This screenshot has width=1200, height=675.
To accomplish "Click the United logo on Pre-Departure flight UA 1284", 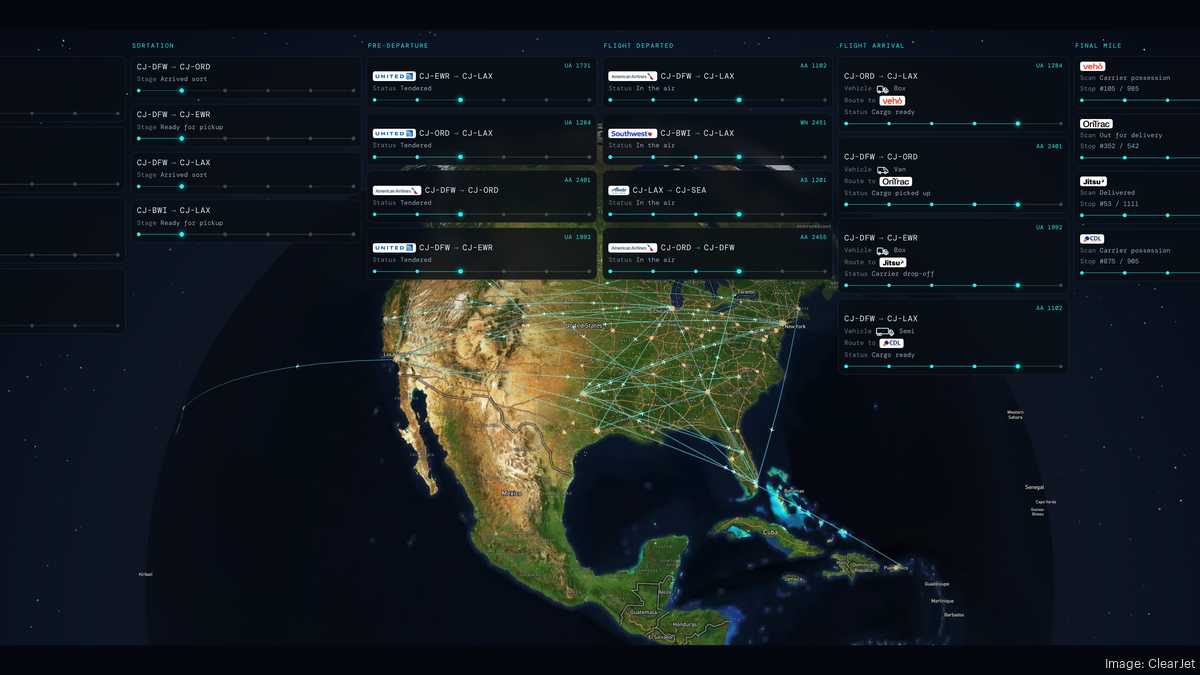I will pyautogui.click(x=394, y=133).
